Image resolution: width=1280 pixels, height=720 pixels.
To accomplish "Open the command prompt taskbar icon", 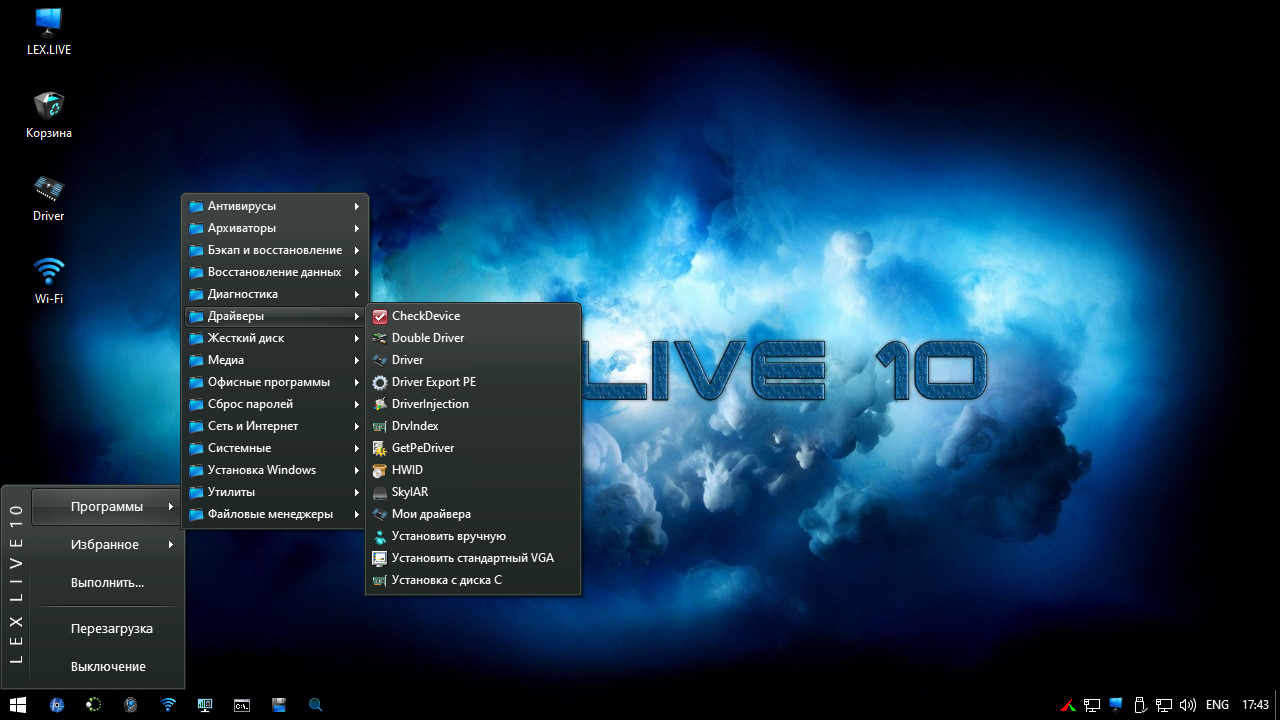I will [x=242, y=705].
